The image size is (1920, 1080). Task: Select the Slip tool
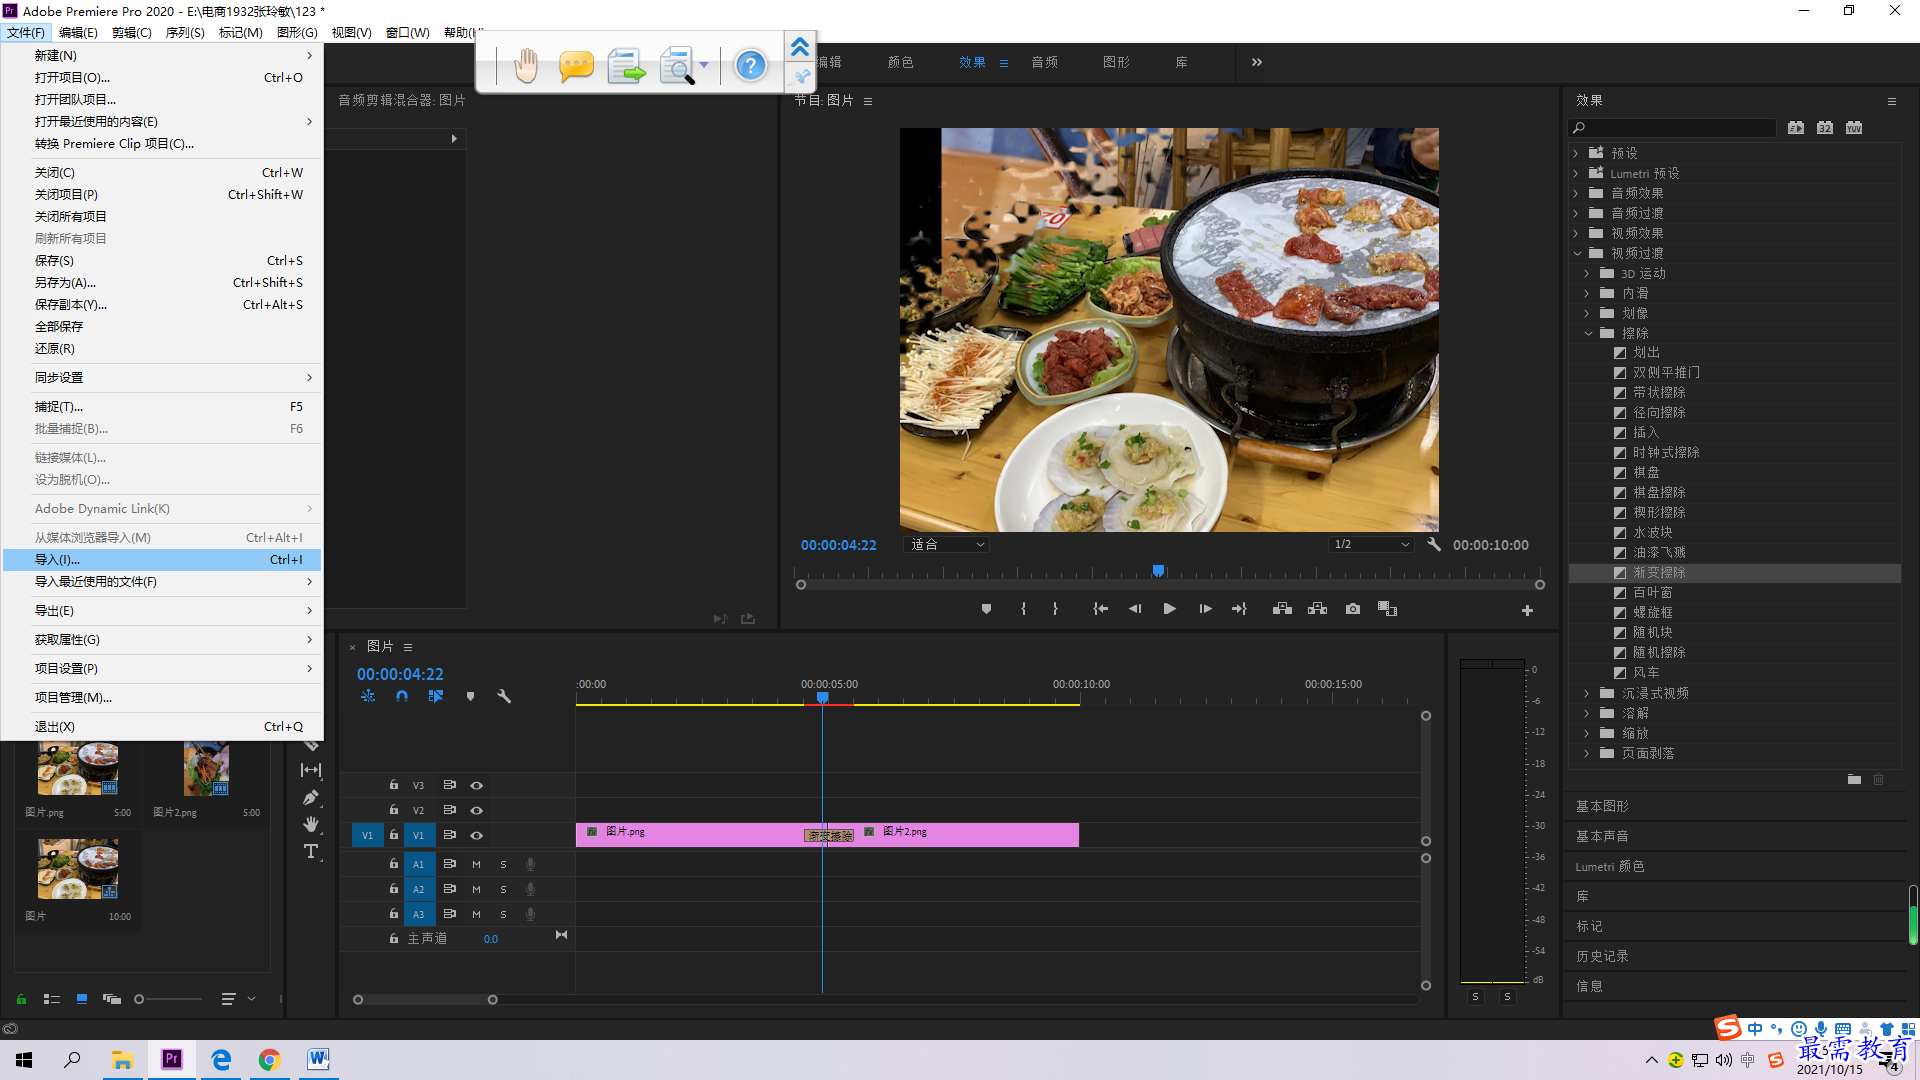311,770
